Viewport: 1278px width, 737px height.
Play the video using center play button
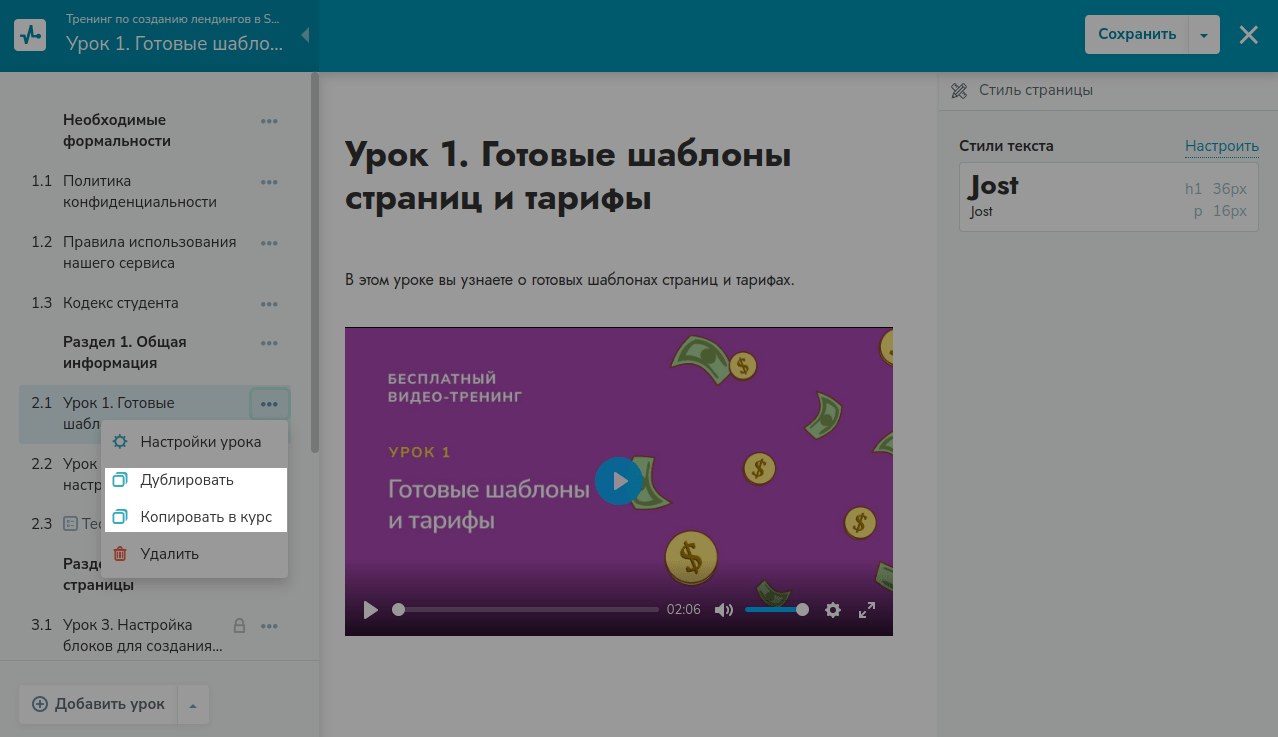pos(619,481)
